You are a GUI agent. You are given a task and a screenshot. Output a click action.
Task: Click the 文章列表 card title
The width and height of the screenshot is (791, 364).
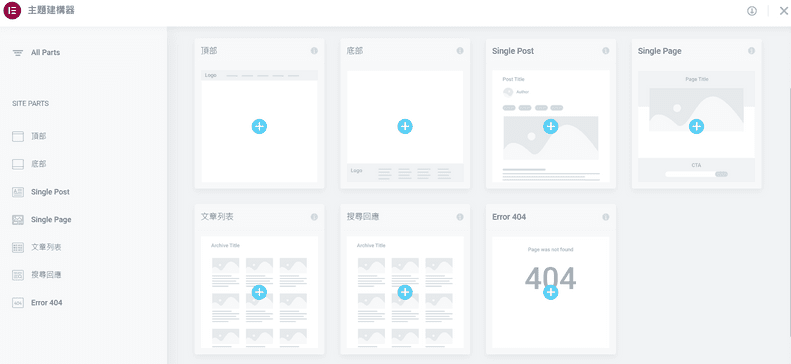point(217,217)
